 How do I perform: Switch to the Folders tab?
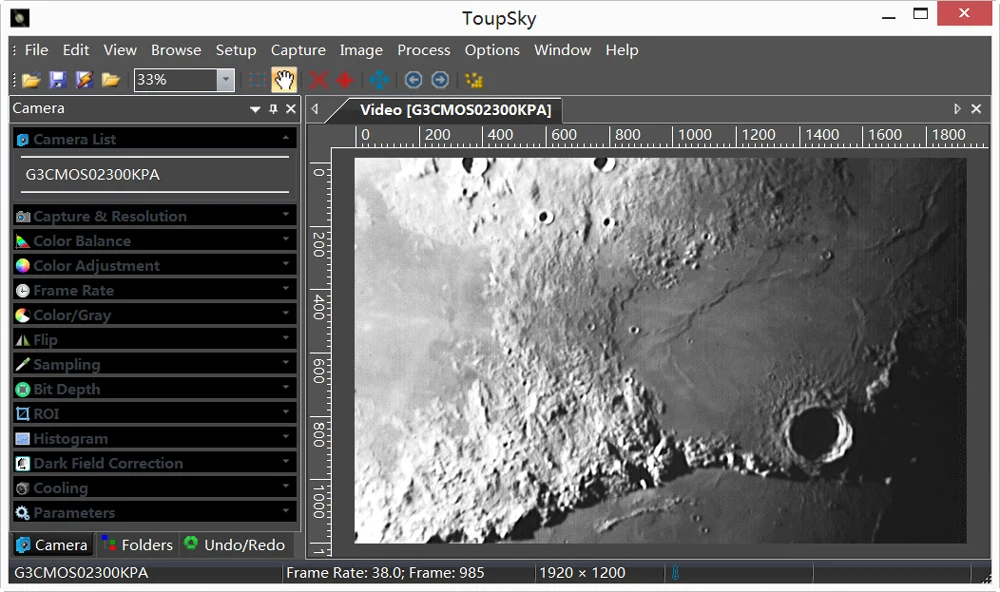pyautogui.click(x=138, y=545)
